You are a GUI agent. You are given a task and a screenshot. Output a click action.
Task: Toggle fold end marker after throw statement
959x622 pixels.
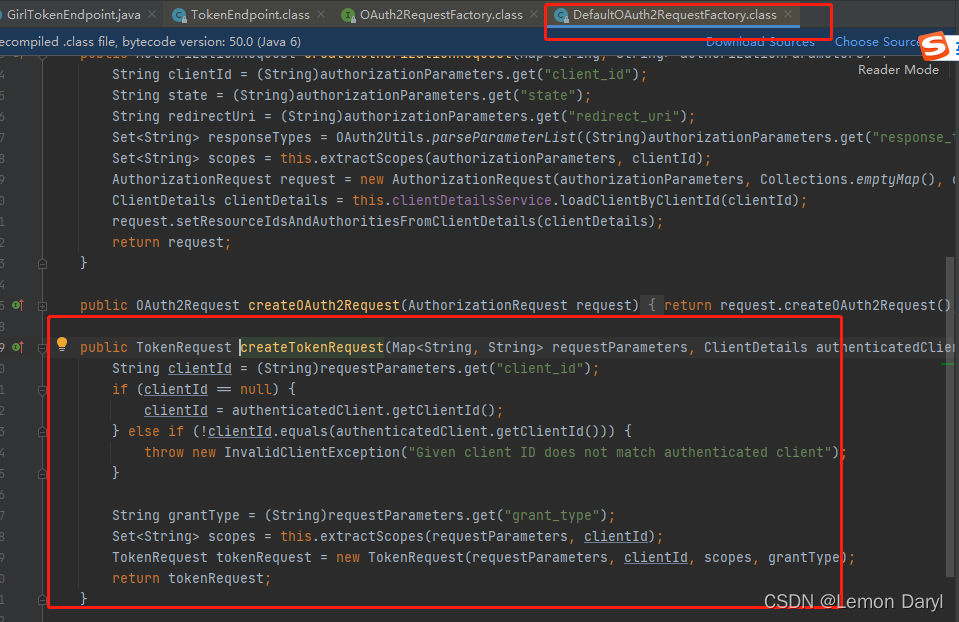42,473
